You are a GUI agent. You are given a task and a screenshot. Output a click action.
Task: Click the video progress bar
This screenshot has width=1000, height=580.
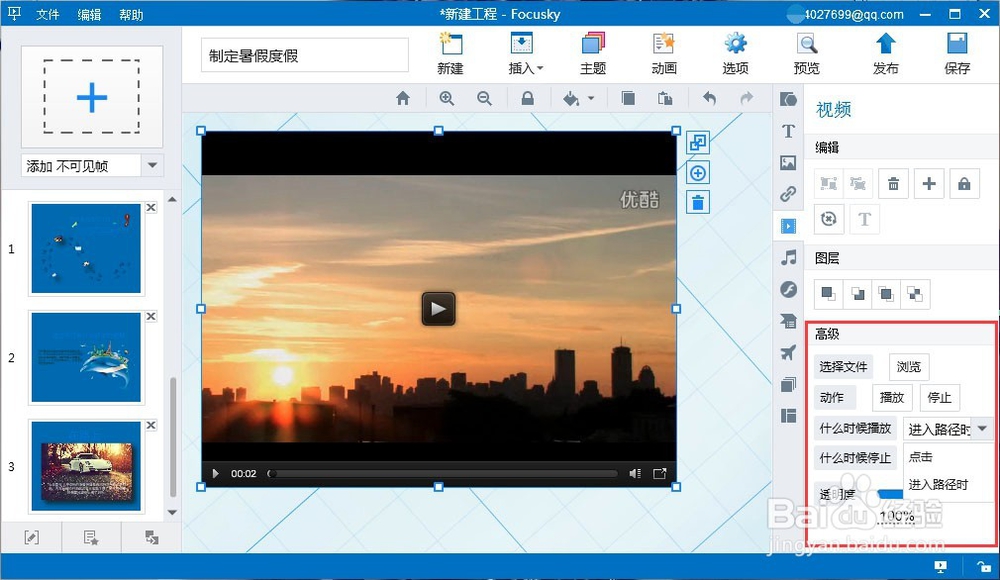(x=443, y=473)
